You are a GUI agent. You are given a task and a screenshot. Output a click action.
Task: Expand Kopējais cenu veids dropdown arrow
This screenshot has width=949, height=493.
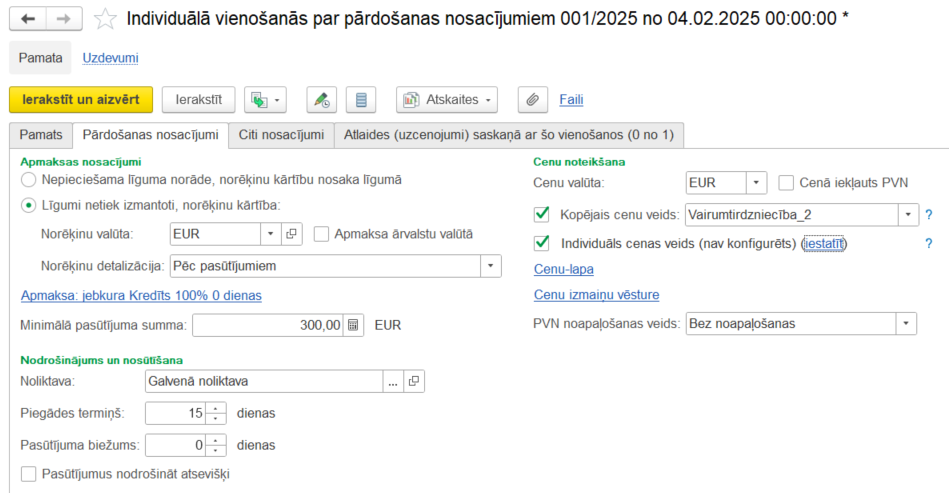[908, 215]
